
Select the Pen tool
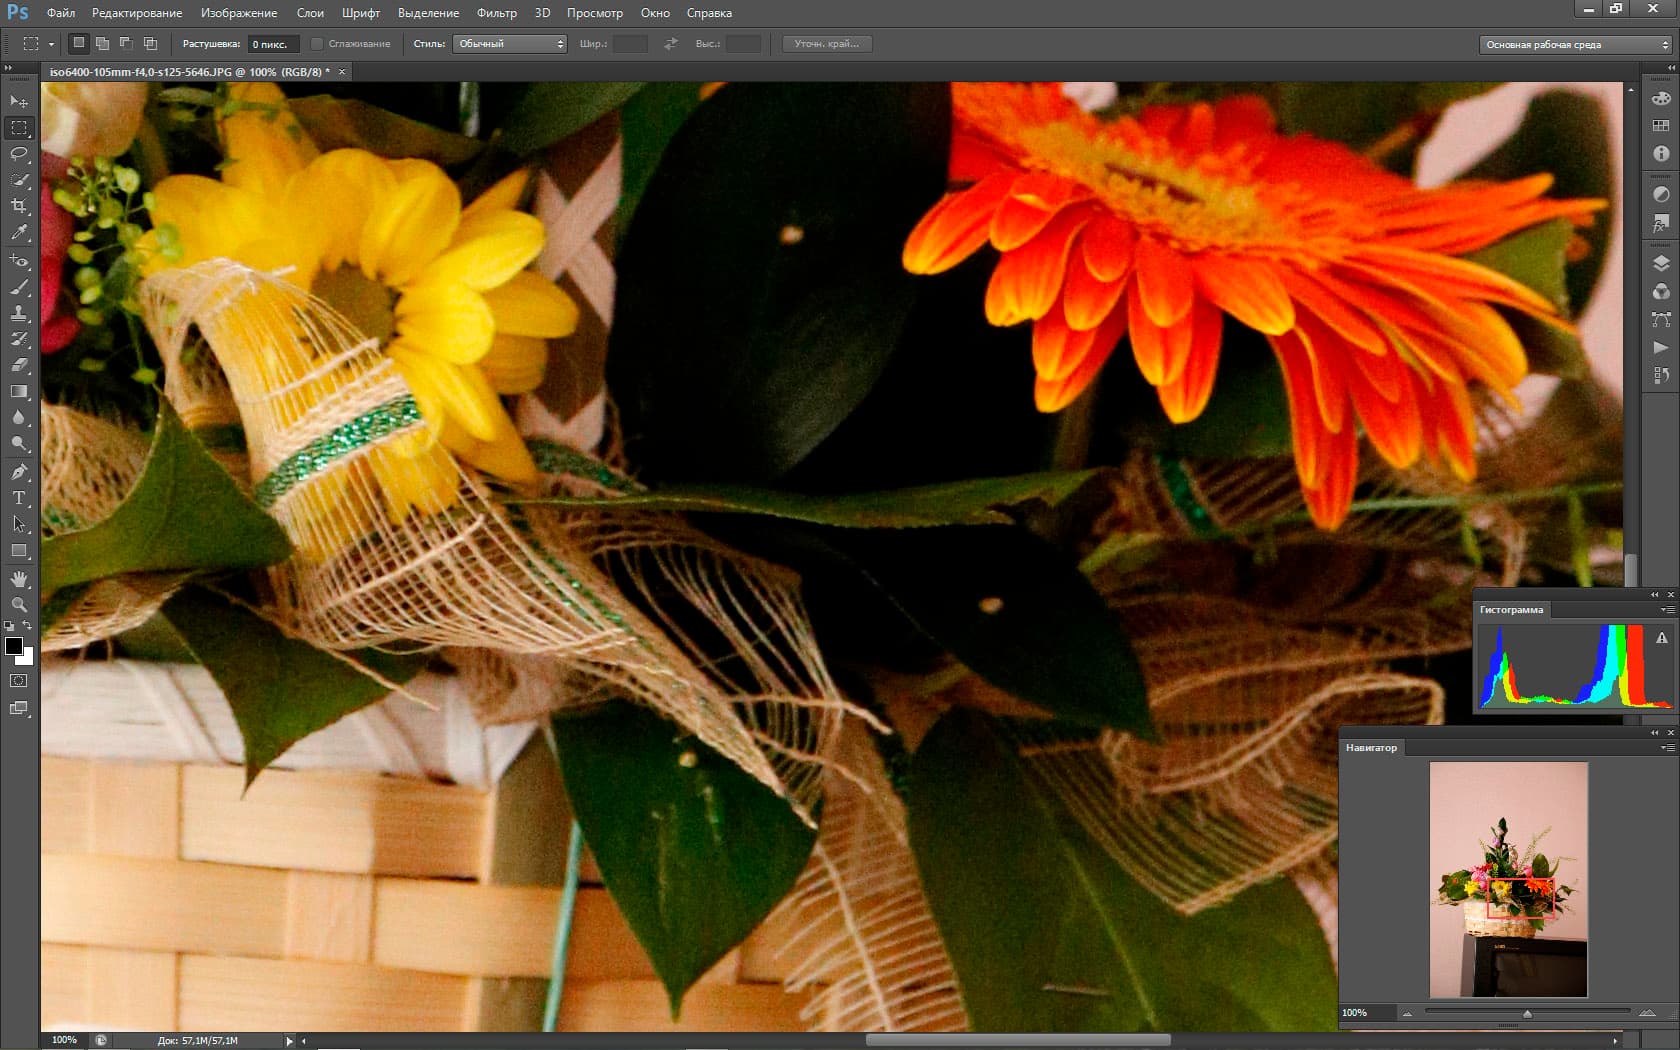tap(19, 472)
